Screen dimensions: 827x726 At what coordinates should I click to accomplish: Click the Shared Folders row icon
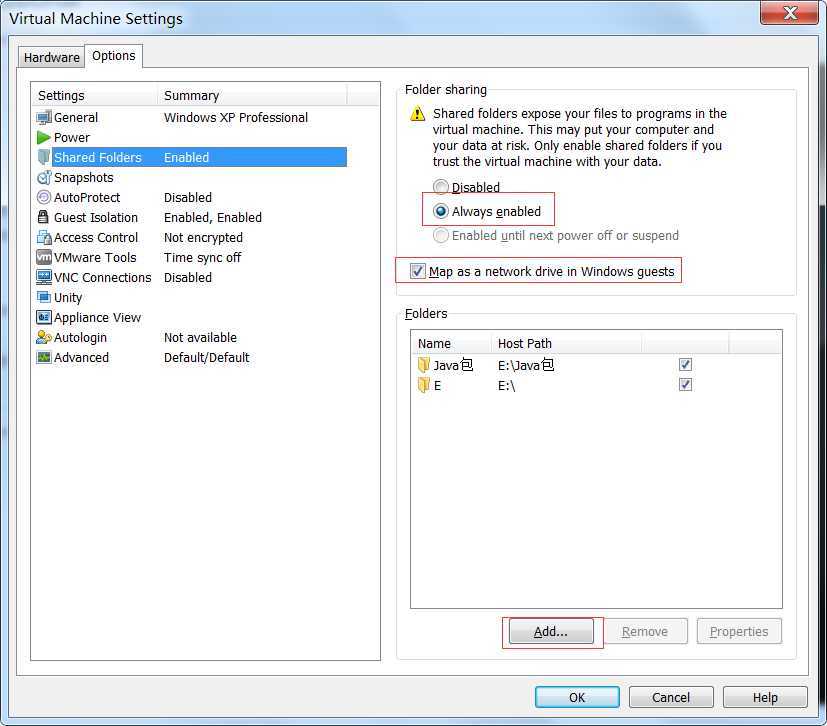point(44,157)
